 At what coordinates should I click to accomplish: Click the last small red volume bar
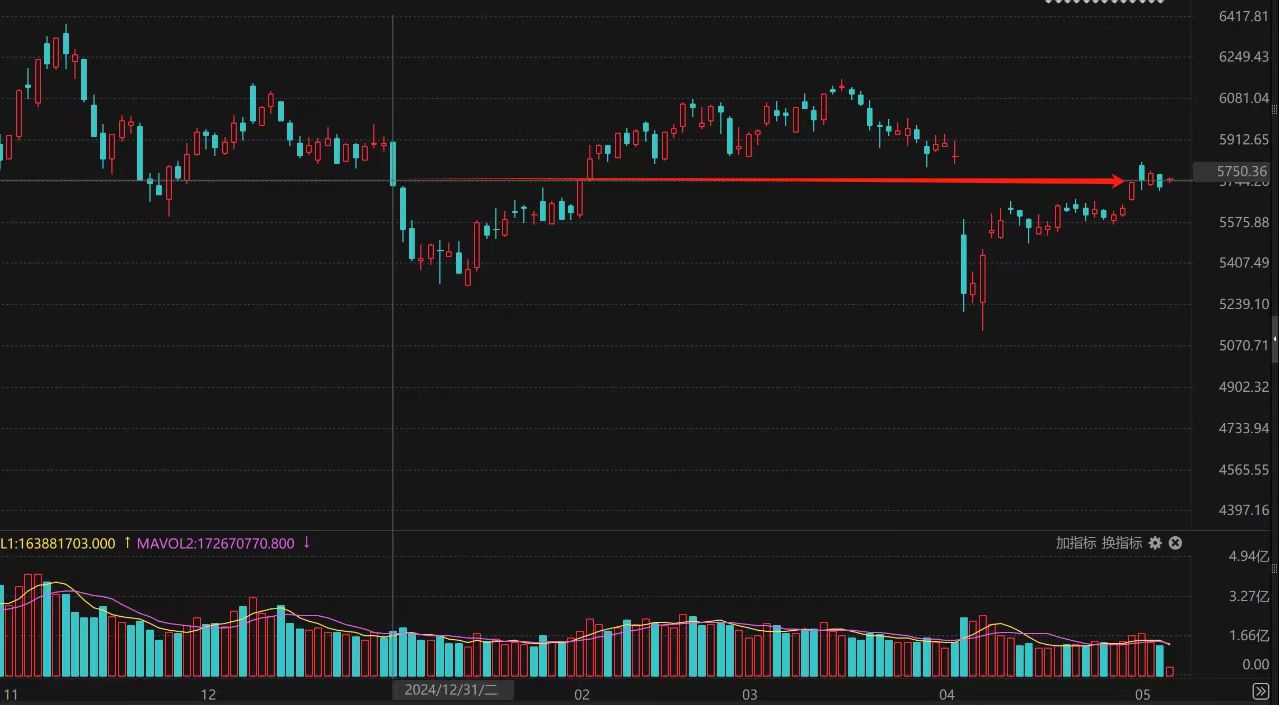click(1170, 671)
